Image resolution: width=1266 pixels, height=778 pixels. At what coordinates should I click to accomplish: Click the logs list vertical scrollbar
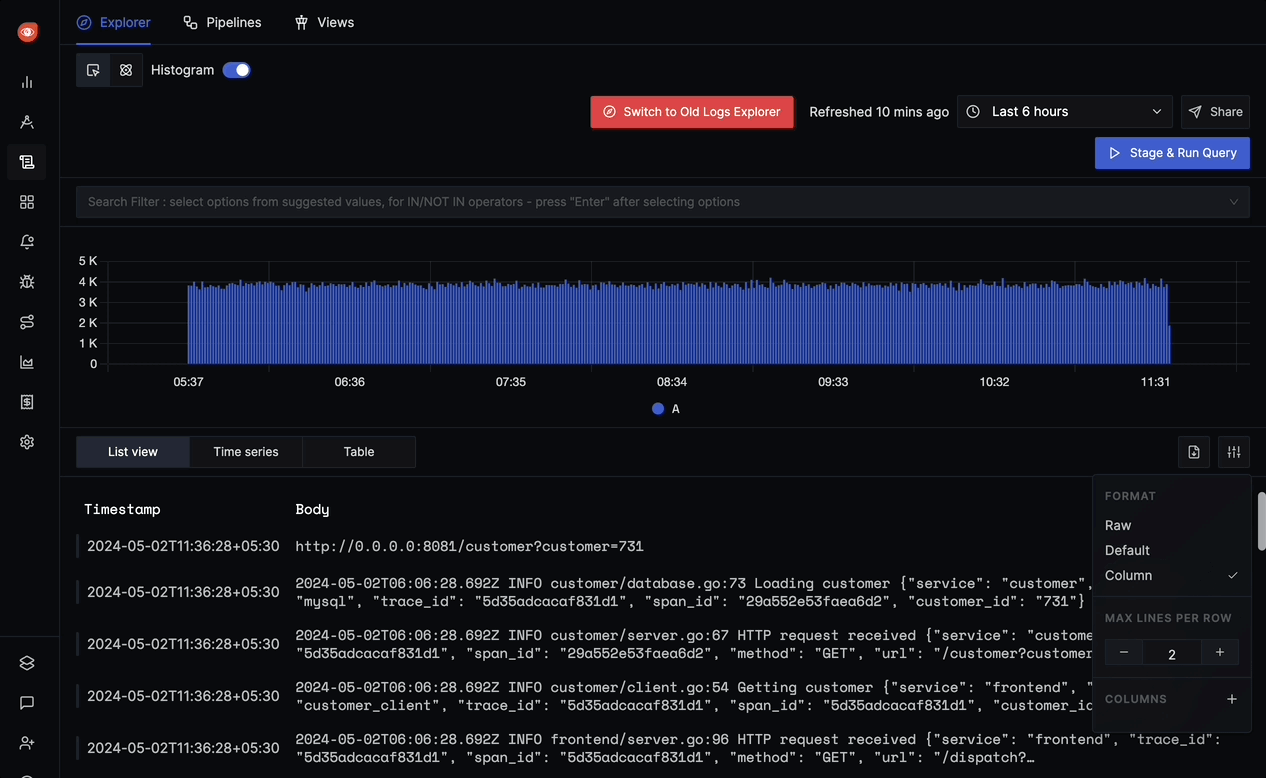tap(1261, 520)
